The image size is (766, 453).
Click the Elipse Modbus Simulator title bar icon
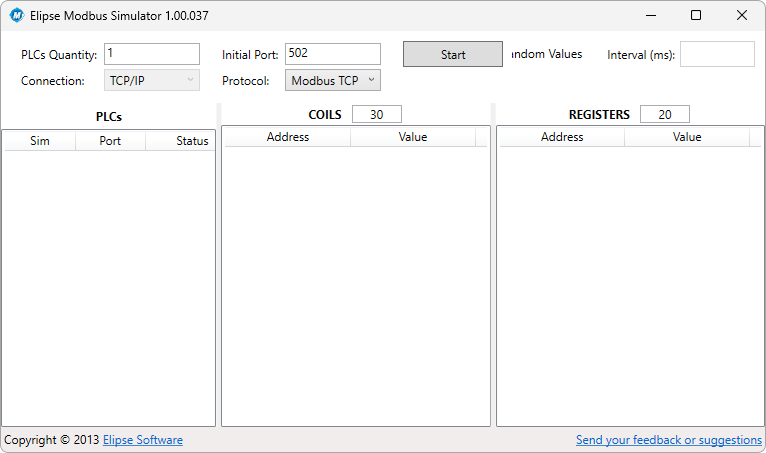(16, 15)
